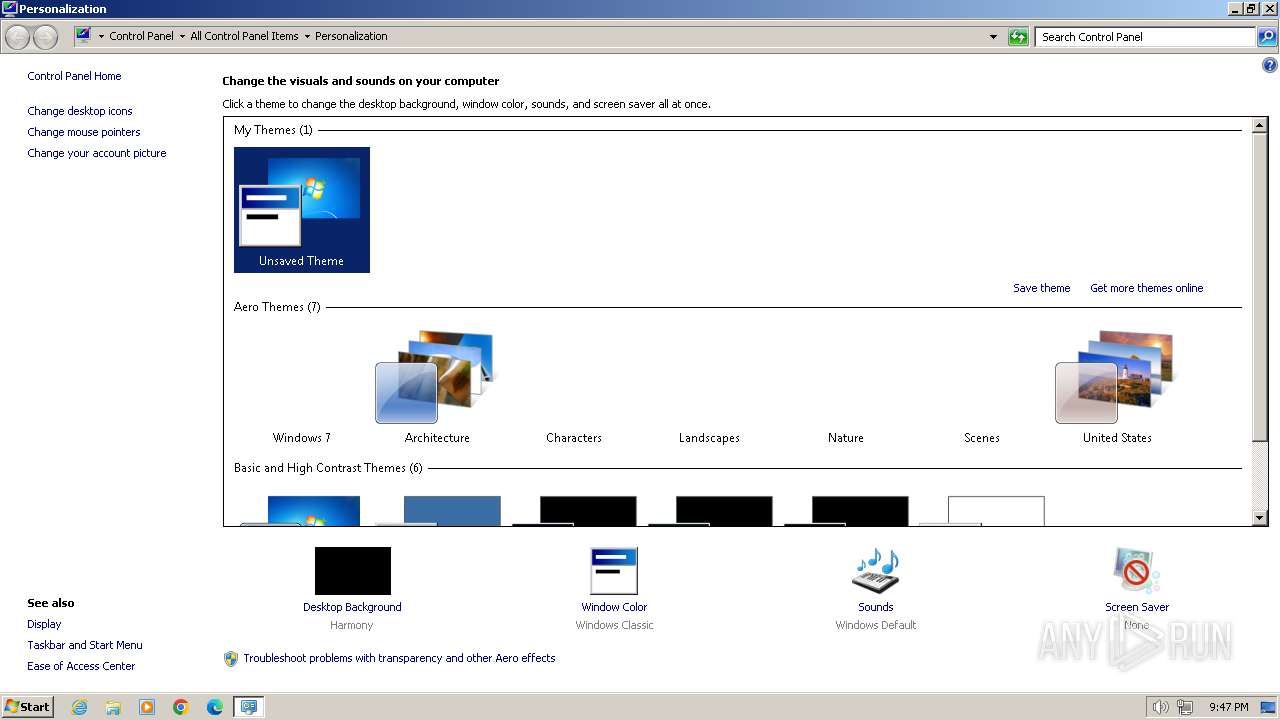The image size is (1280, 720).
Task: Open the Sounds music notes icon
Action: click(x=876, y=571)
